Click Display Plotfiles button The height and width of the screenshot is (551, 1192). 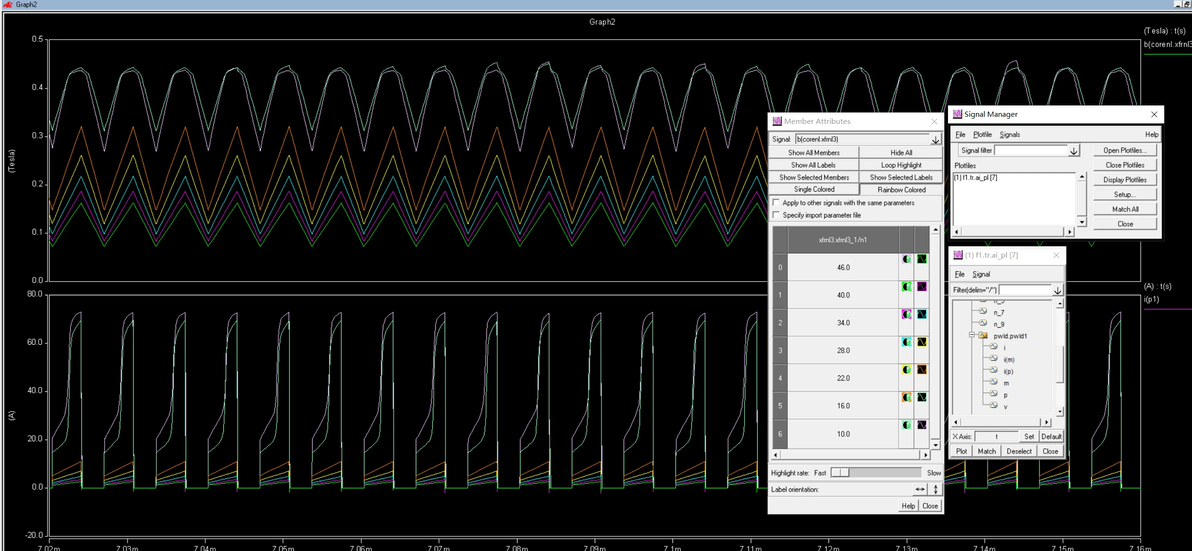coord(1125,180)
